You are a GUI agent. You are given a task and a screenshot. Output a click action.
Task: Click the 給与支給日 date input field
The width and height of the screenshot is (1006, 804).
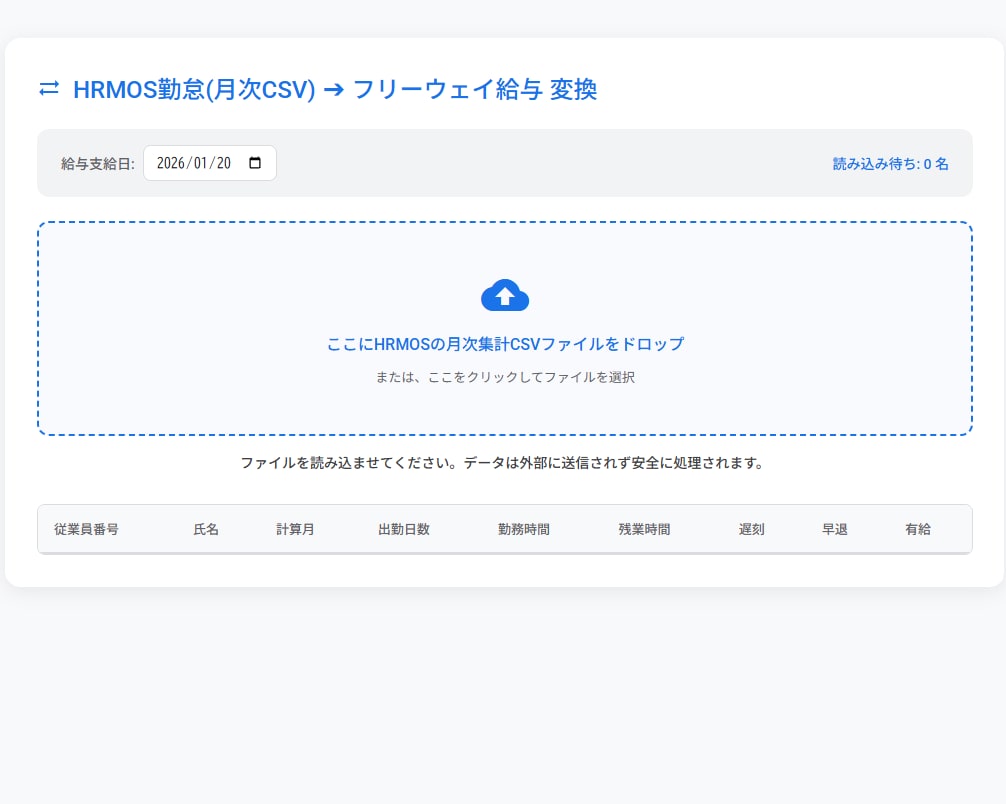point(210,163)
